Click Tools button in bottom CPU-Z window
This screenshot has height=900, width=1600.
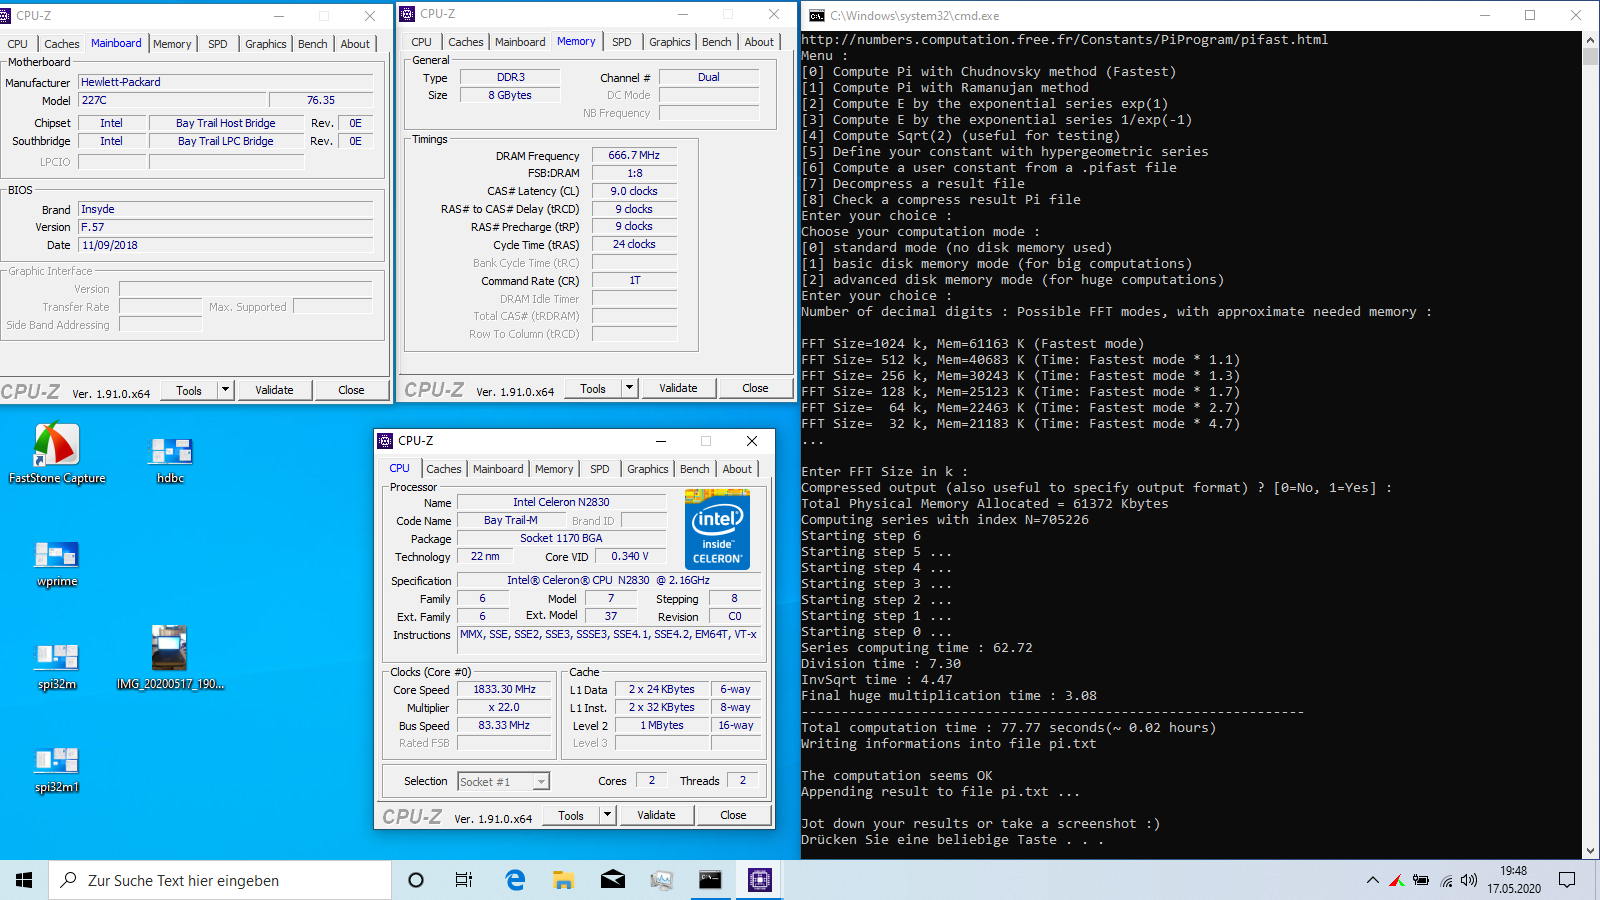point(571,815)
